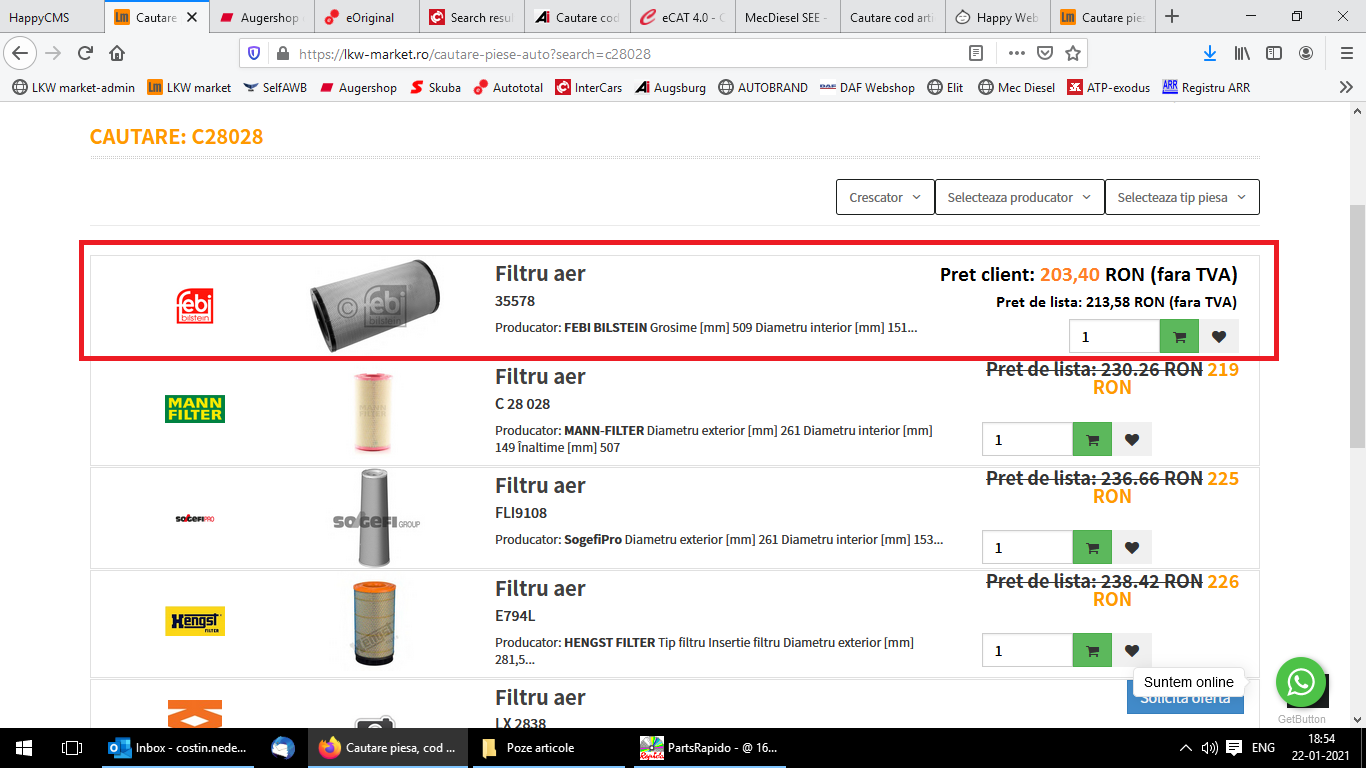Go to browser home page

117,53
